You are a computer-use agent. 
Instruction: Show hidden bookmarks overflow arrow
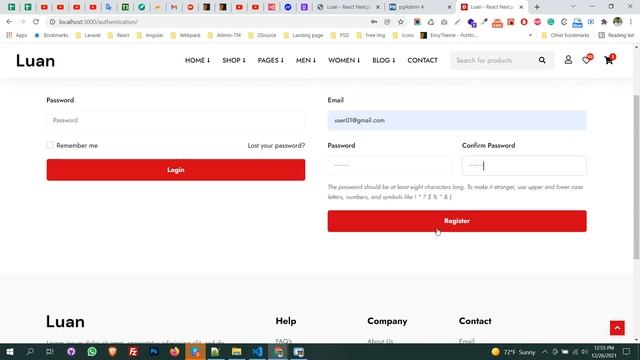[x=530, y=36]
